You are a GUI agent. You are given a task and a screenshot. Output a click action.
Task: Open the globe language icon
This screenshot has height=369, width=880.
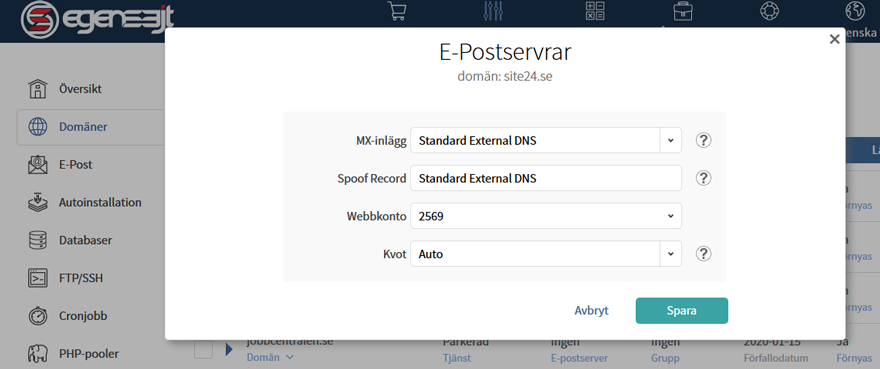[x=854, y=11]
